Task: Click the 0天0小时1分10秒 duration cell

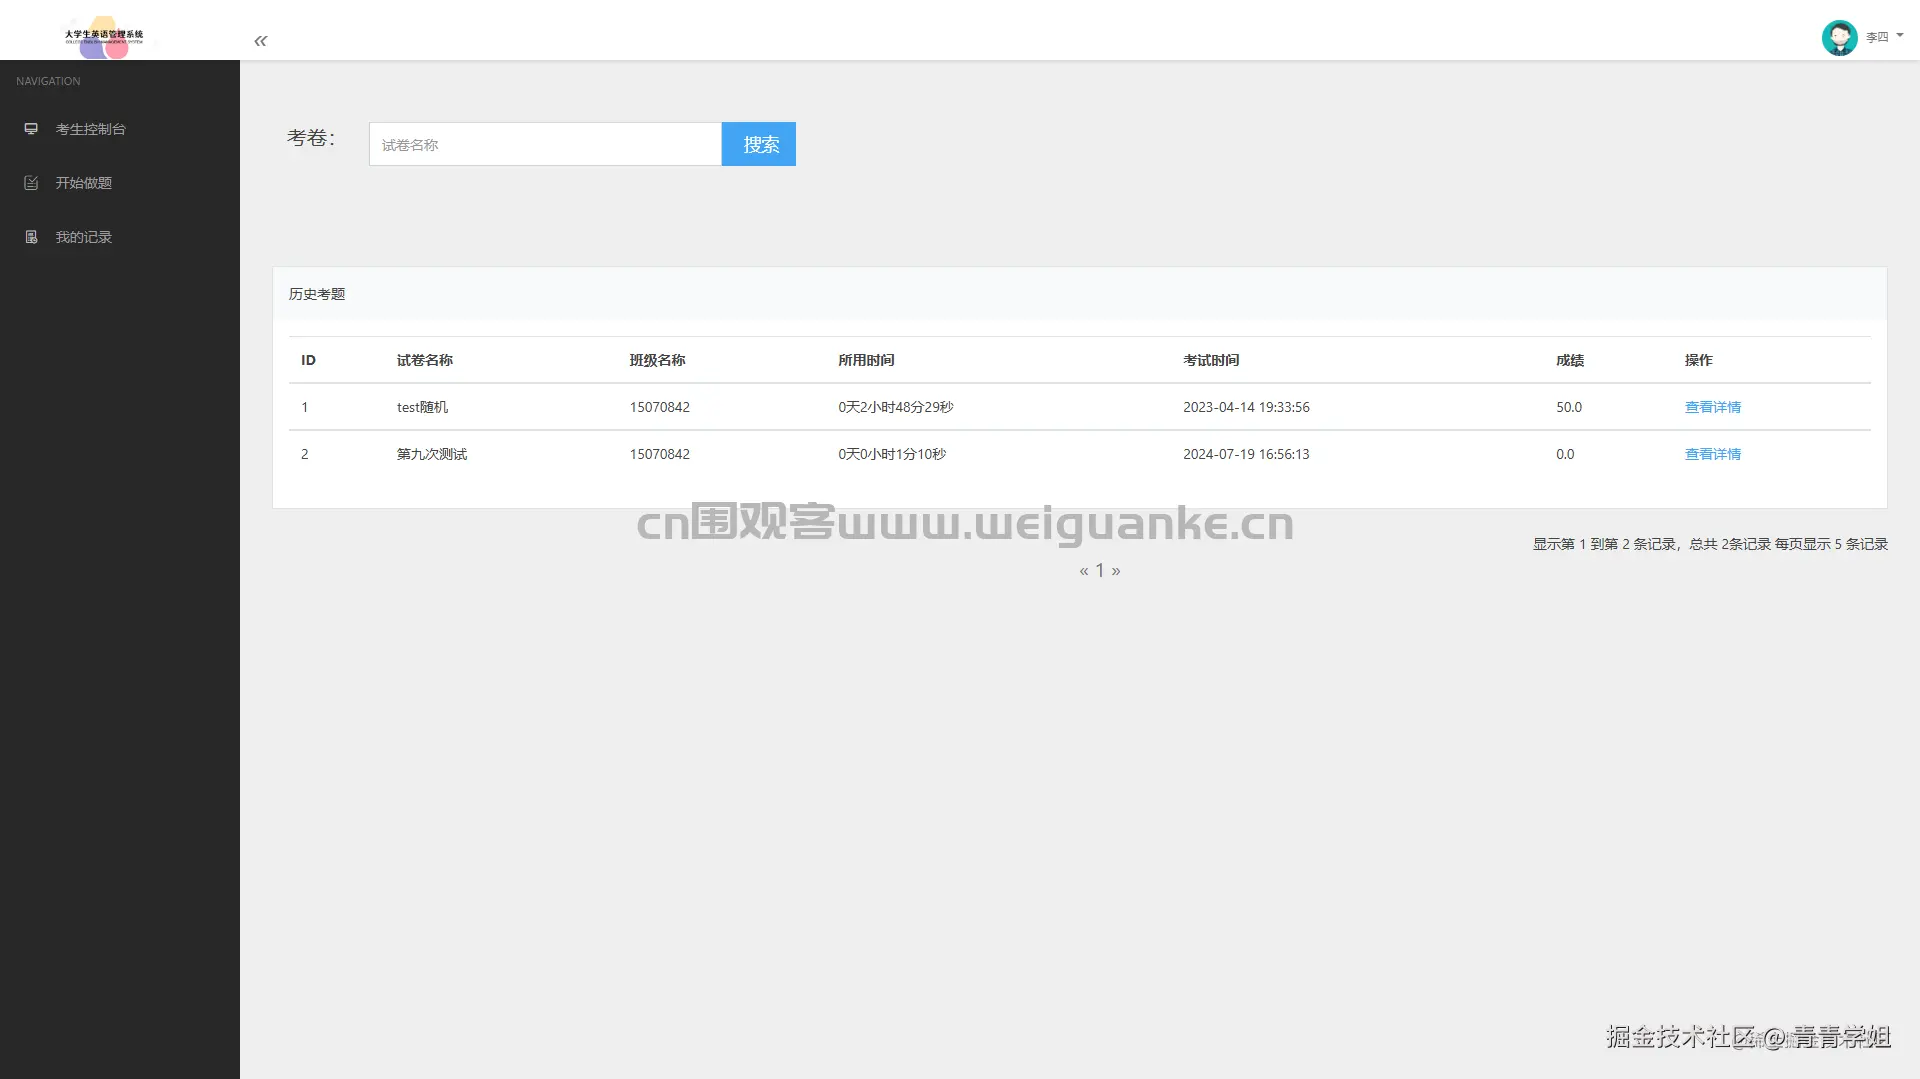Action: tap(892, 454)
